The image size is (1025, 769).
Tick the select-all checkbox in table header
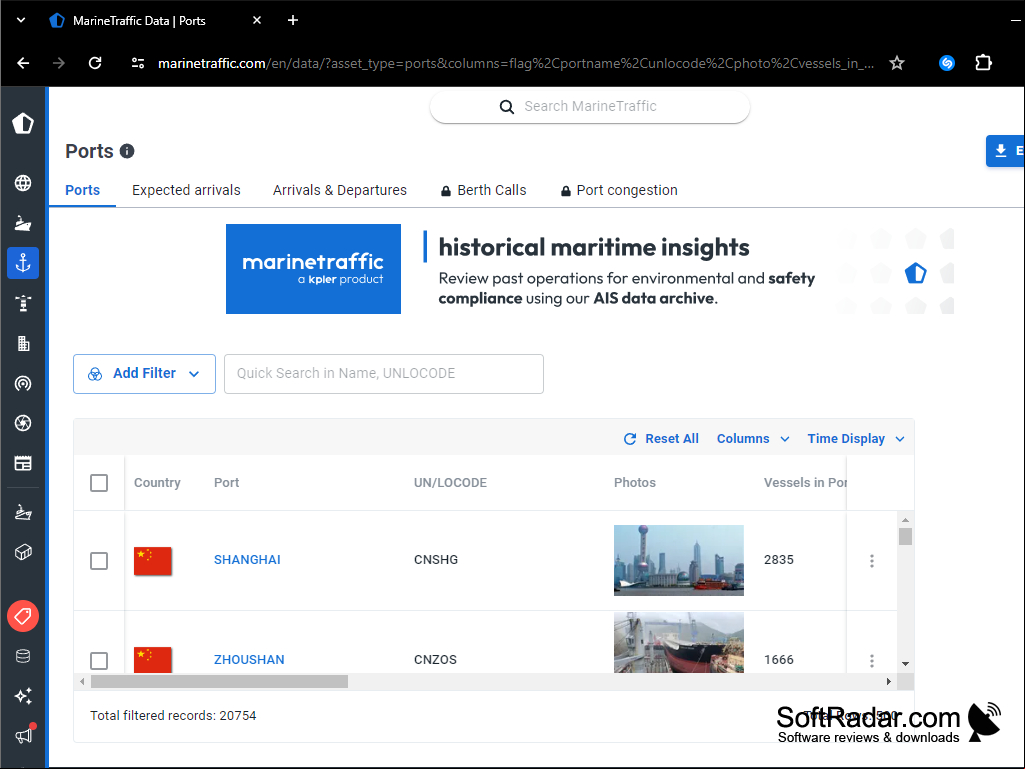(x=99, y=483)
